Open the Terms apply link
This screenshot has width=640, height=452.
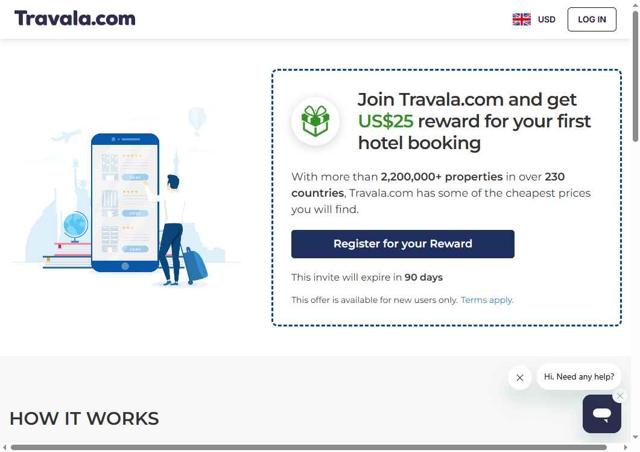(x=487, y=300)
